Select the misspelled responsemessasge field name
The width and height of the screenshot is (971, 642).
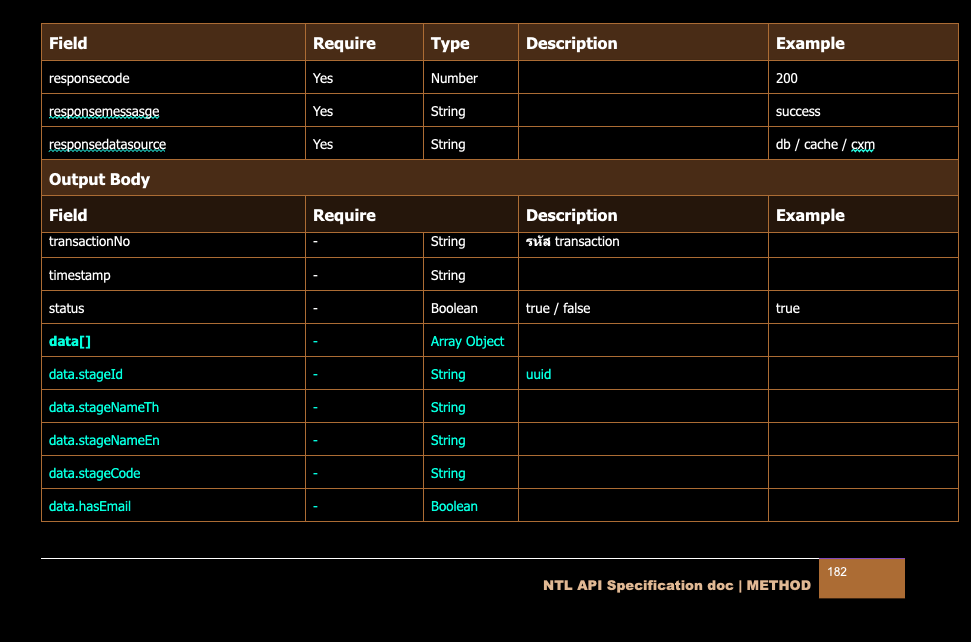pos(104,111)
